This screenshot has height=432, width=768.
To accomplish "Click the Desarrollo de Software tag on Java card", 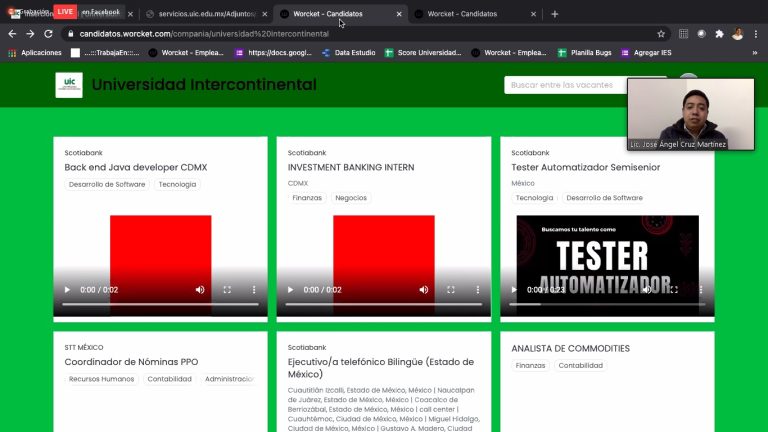I will coord(107,184).
